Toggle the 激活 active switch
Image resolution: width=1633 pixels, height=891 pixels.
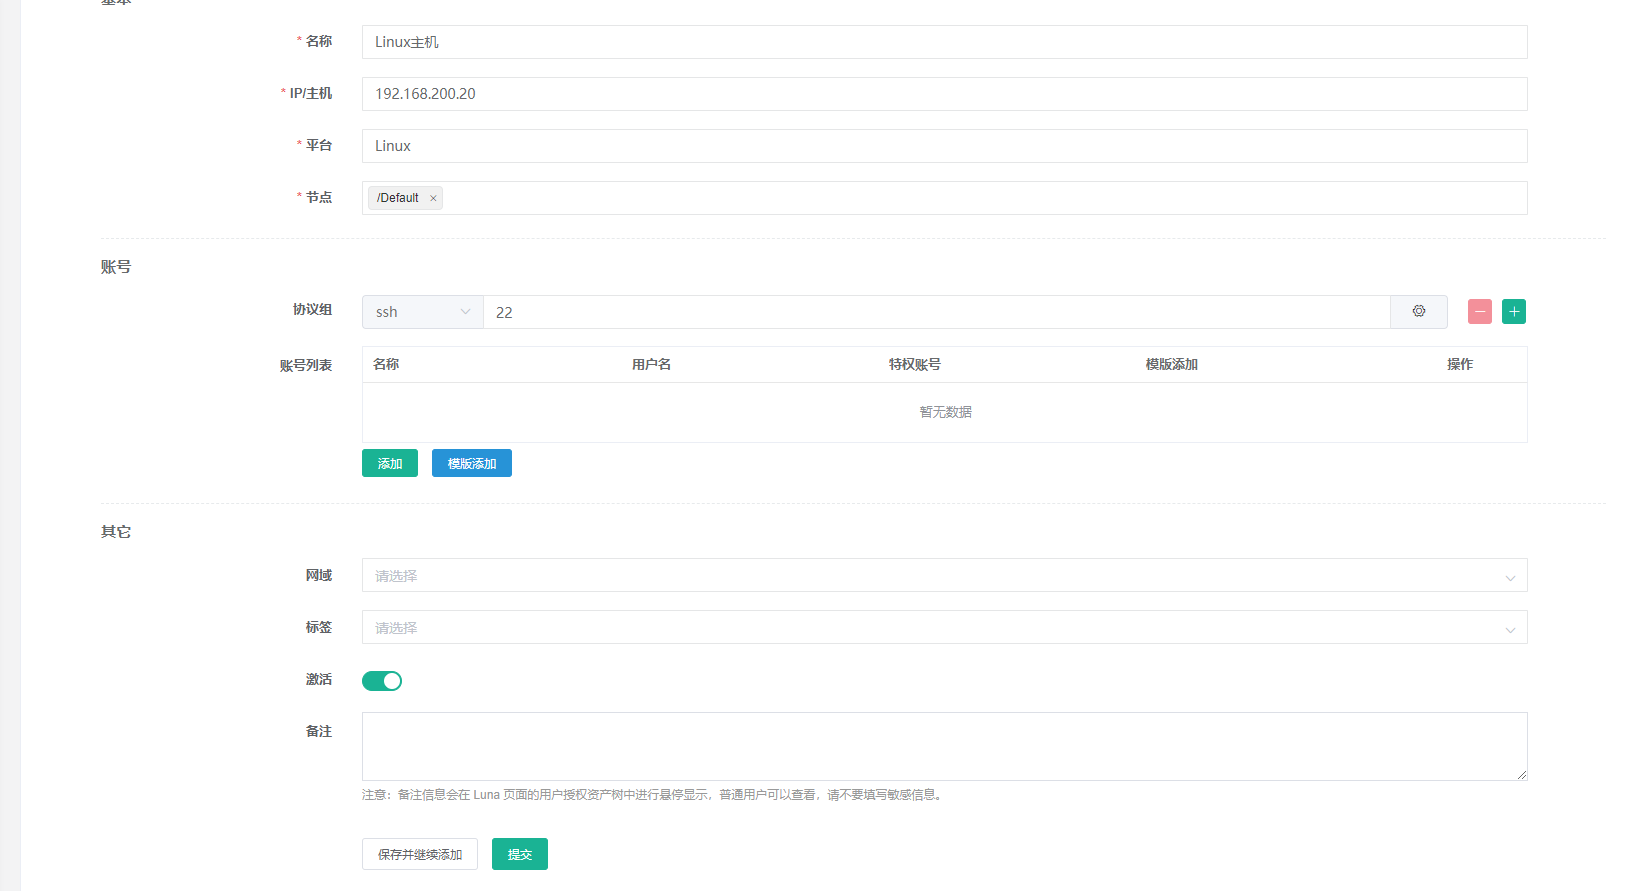coord(382,681)
